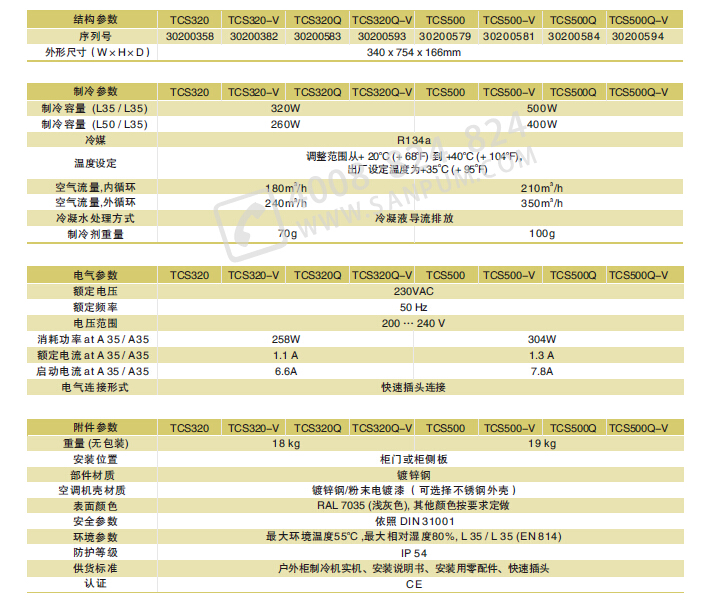This screenshot has height=603, width=710.
Task: Click the 50 Hz rated frequency value
Action: pyautogui.click(x=414, y=307)
